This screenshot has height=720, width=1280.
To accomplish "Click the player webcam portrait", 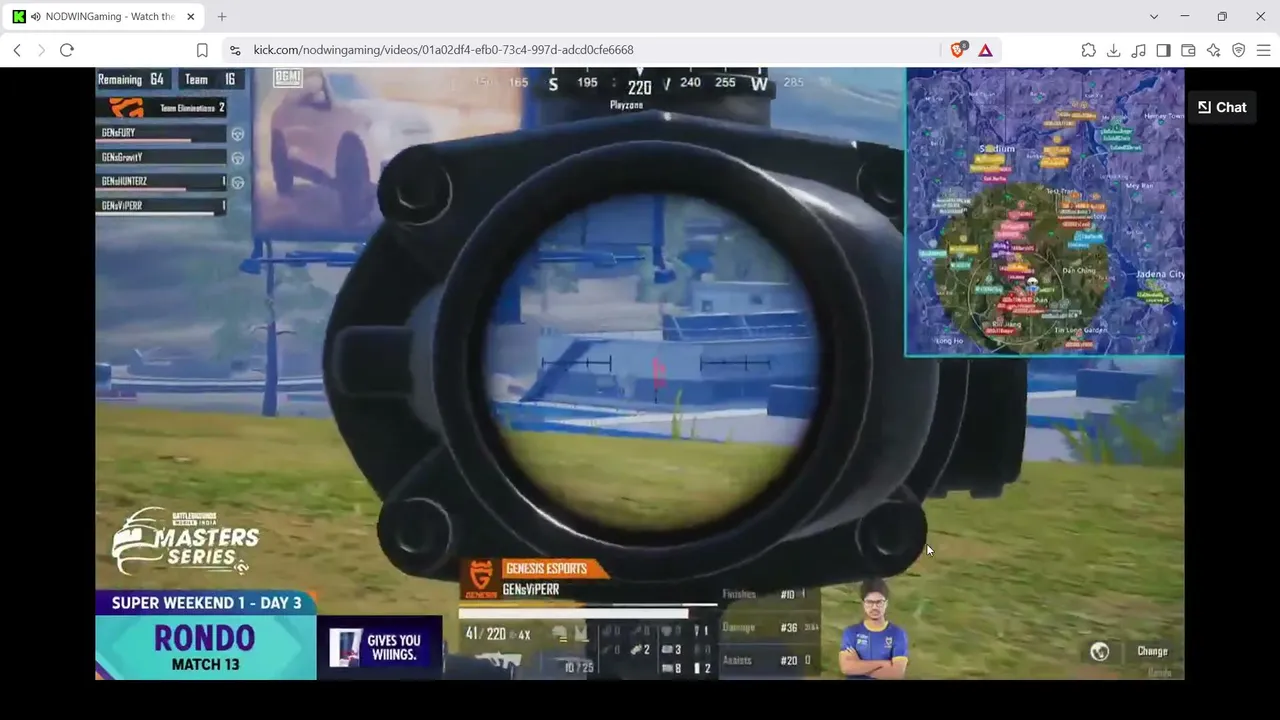I will (x=874, y=628).
